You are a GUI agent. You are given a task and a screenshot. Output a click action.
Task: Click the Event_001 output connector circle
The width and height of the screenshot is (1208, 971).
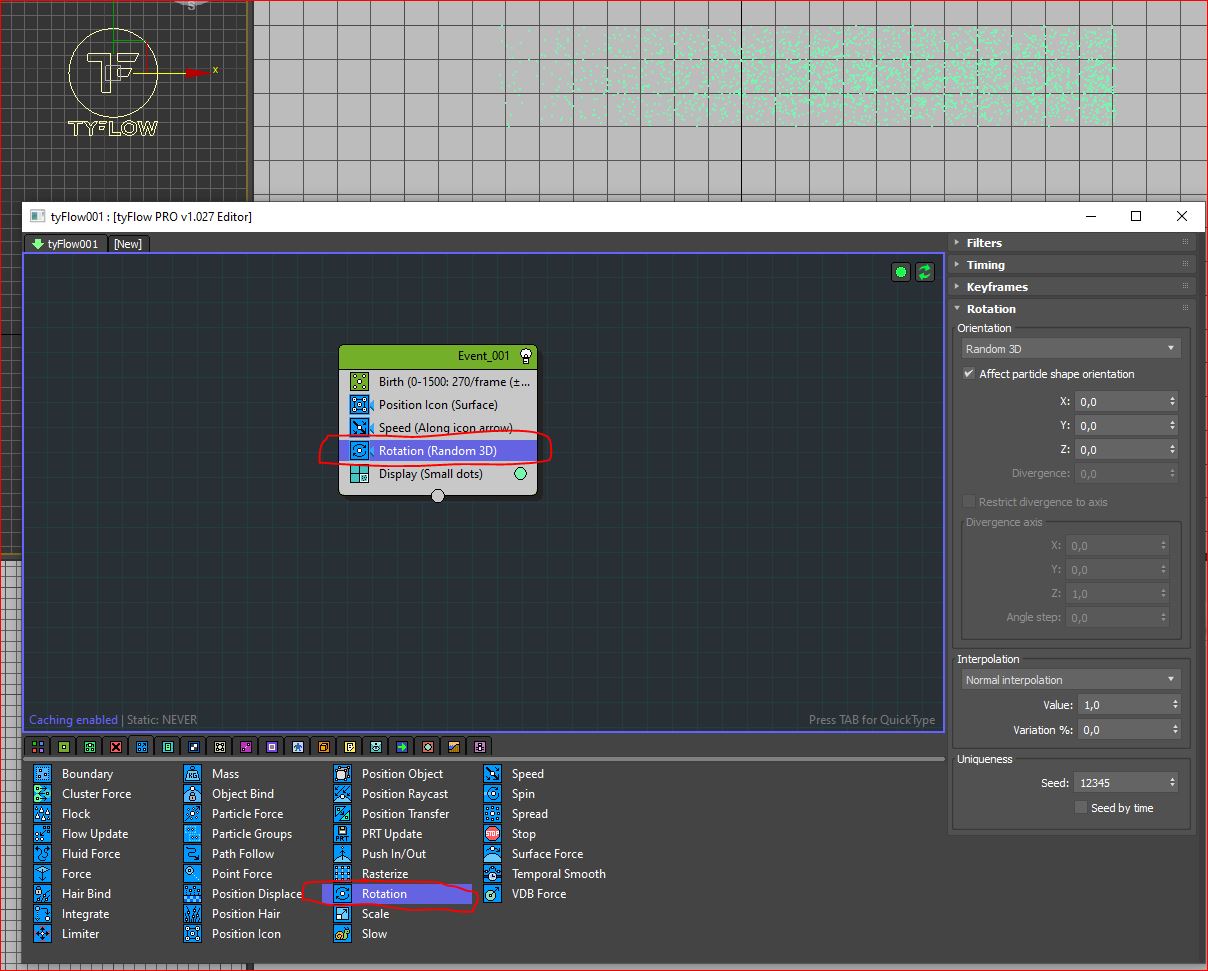point(438,496)
